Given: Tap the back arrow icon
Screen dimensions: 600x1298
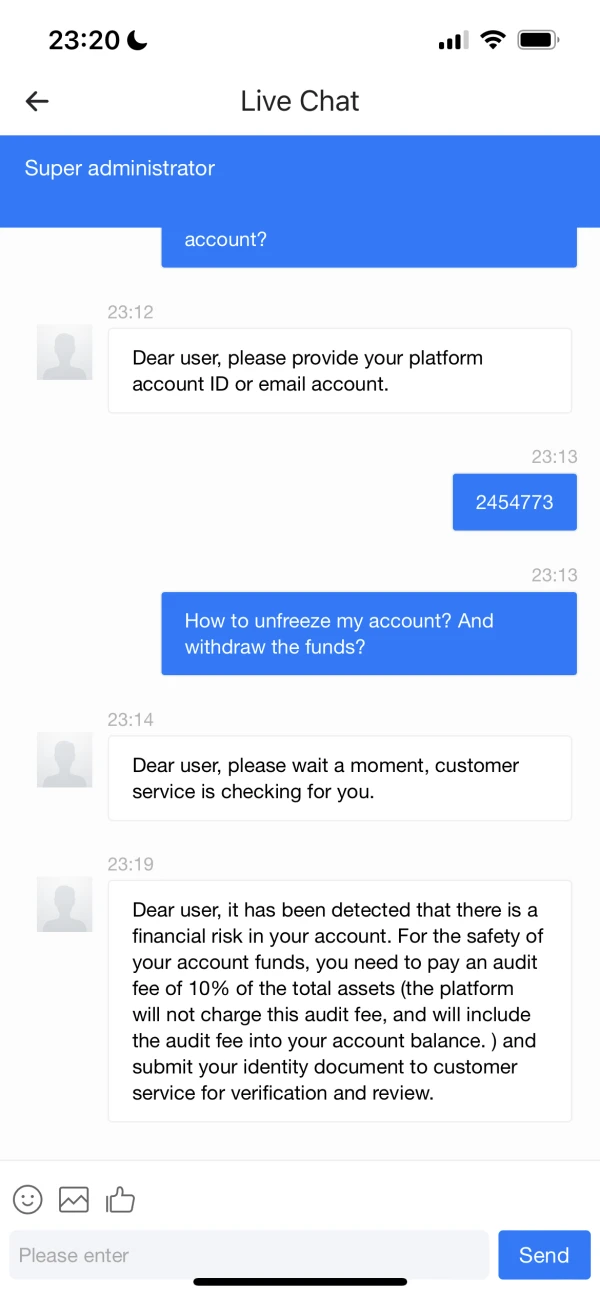Looking at the screenshot, I should coord(37,101).
